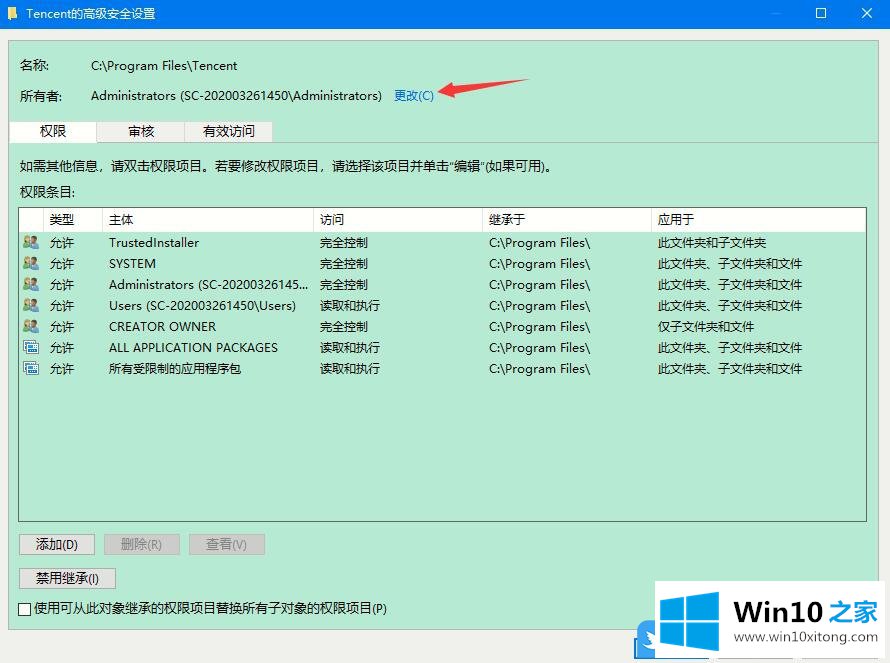Sort by the 继承于 column header

click(x=566, y=220)
